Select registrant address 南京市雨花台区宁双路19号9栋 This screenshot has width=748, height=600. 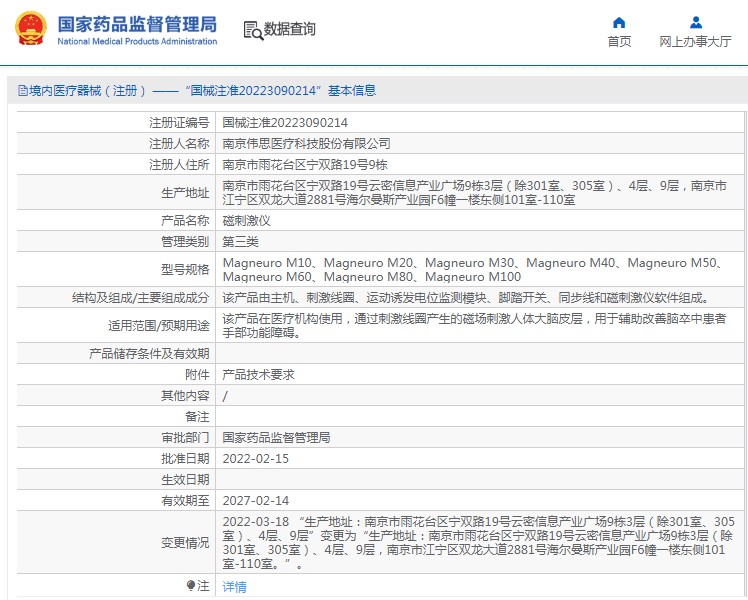pos(305,165)
